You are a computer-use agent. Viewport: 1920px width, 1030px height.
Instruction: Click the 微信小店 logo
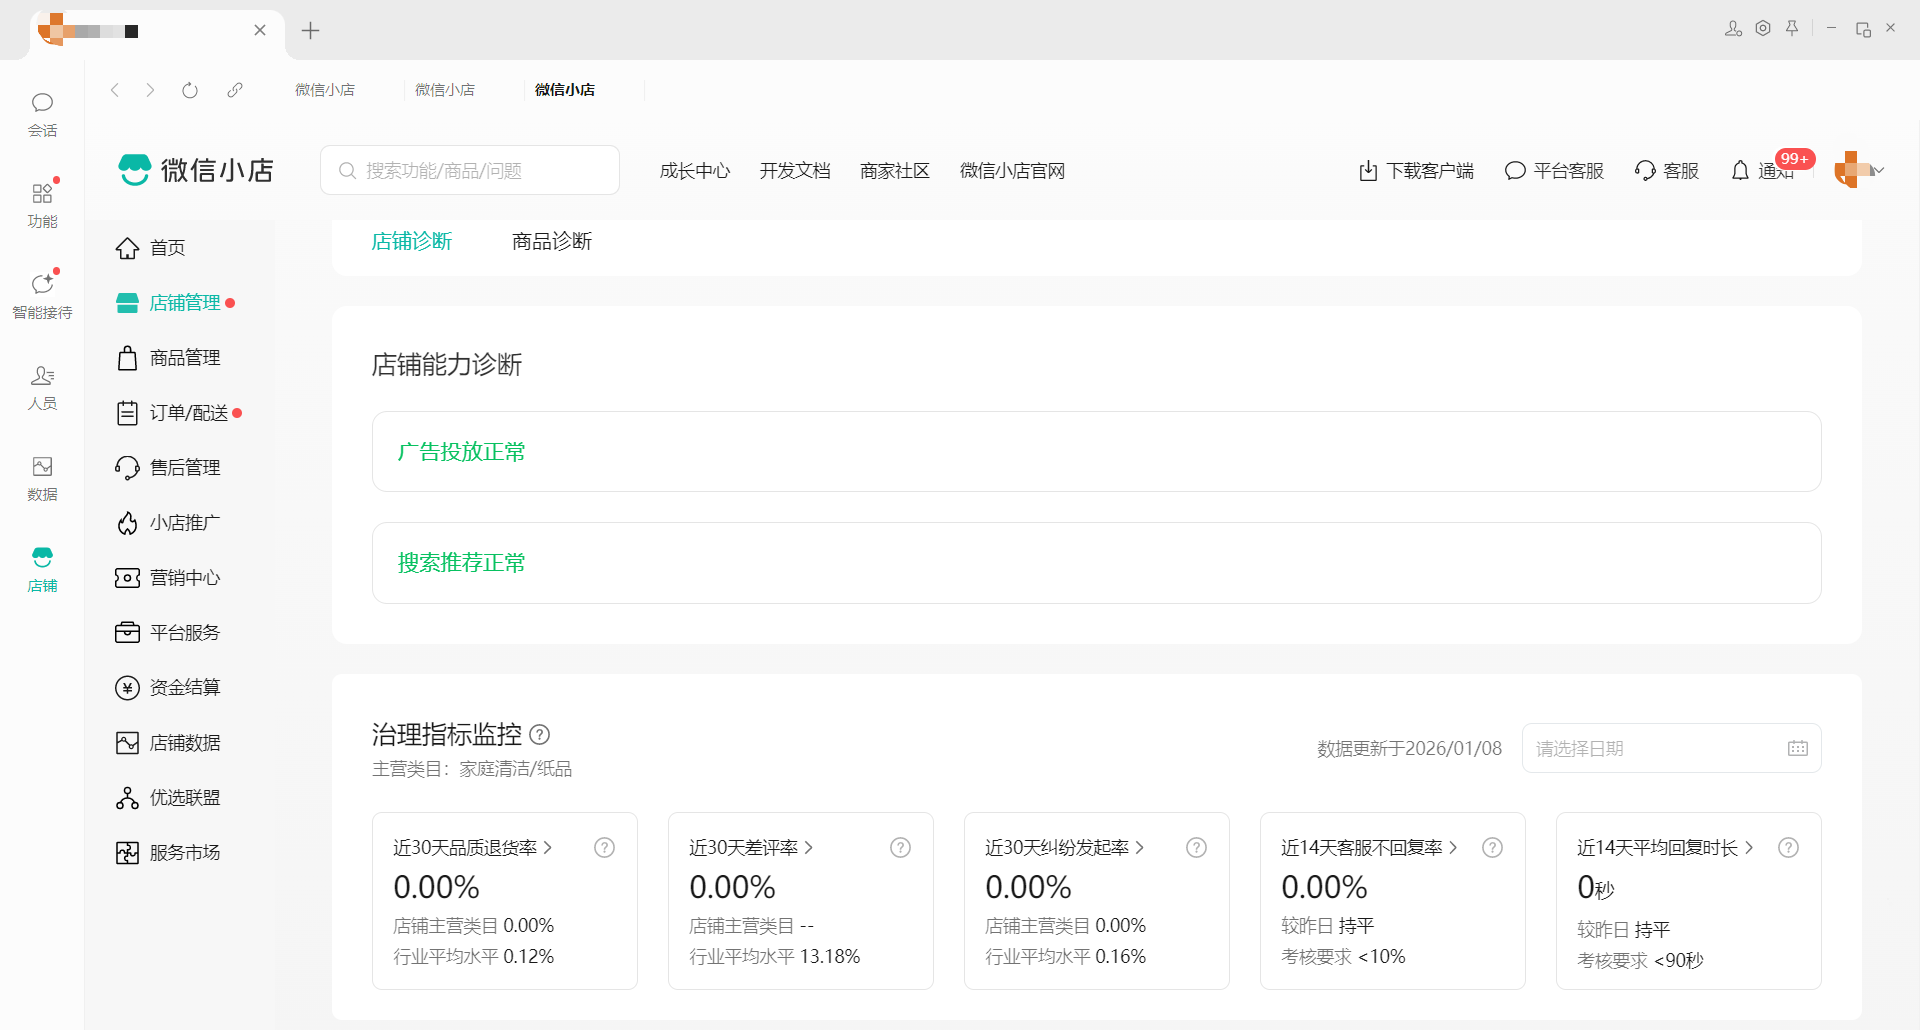click(196, 170)
